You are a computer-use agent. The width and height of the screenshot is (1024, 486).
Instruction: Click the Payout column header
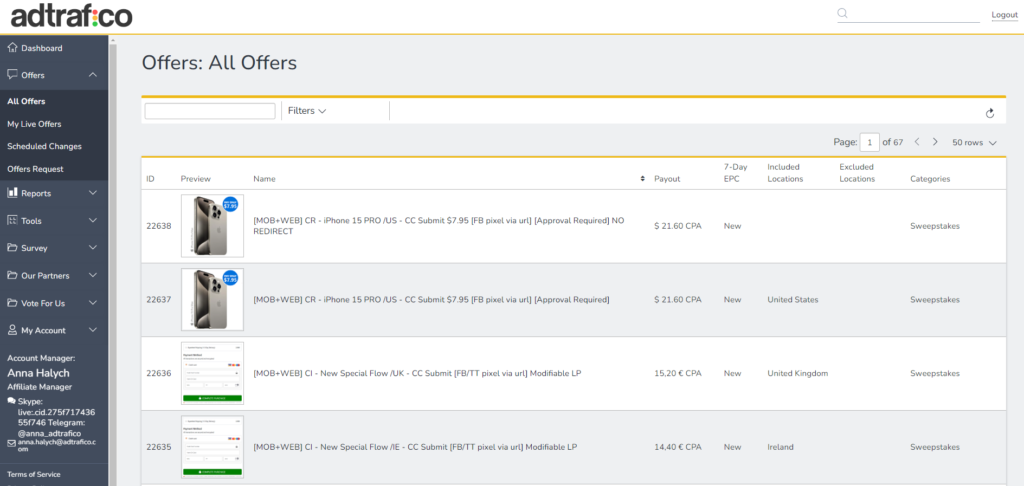pyautogui.click(x=667, y=179)
